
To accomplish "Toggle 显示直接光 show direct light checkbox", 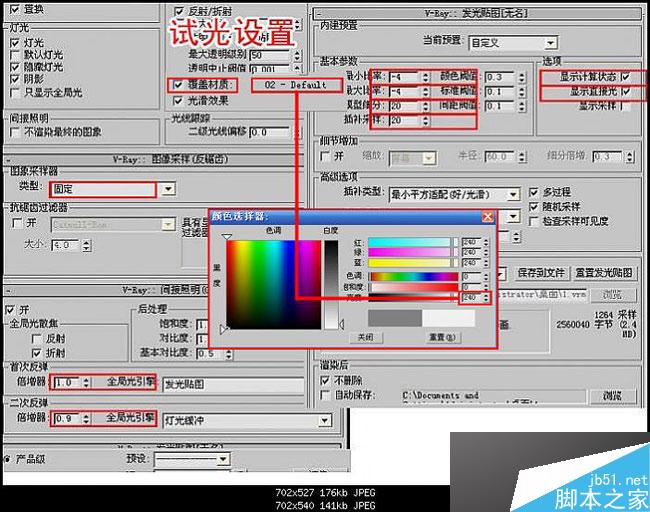I will pos(625,92).
